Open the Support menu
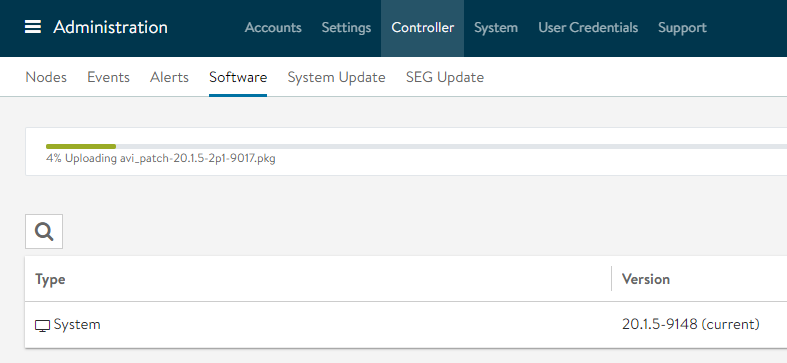This screenshot has width=787, height=363. (682, 27)
